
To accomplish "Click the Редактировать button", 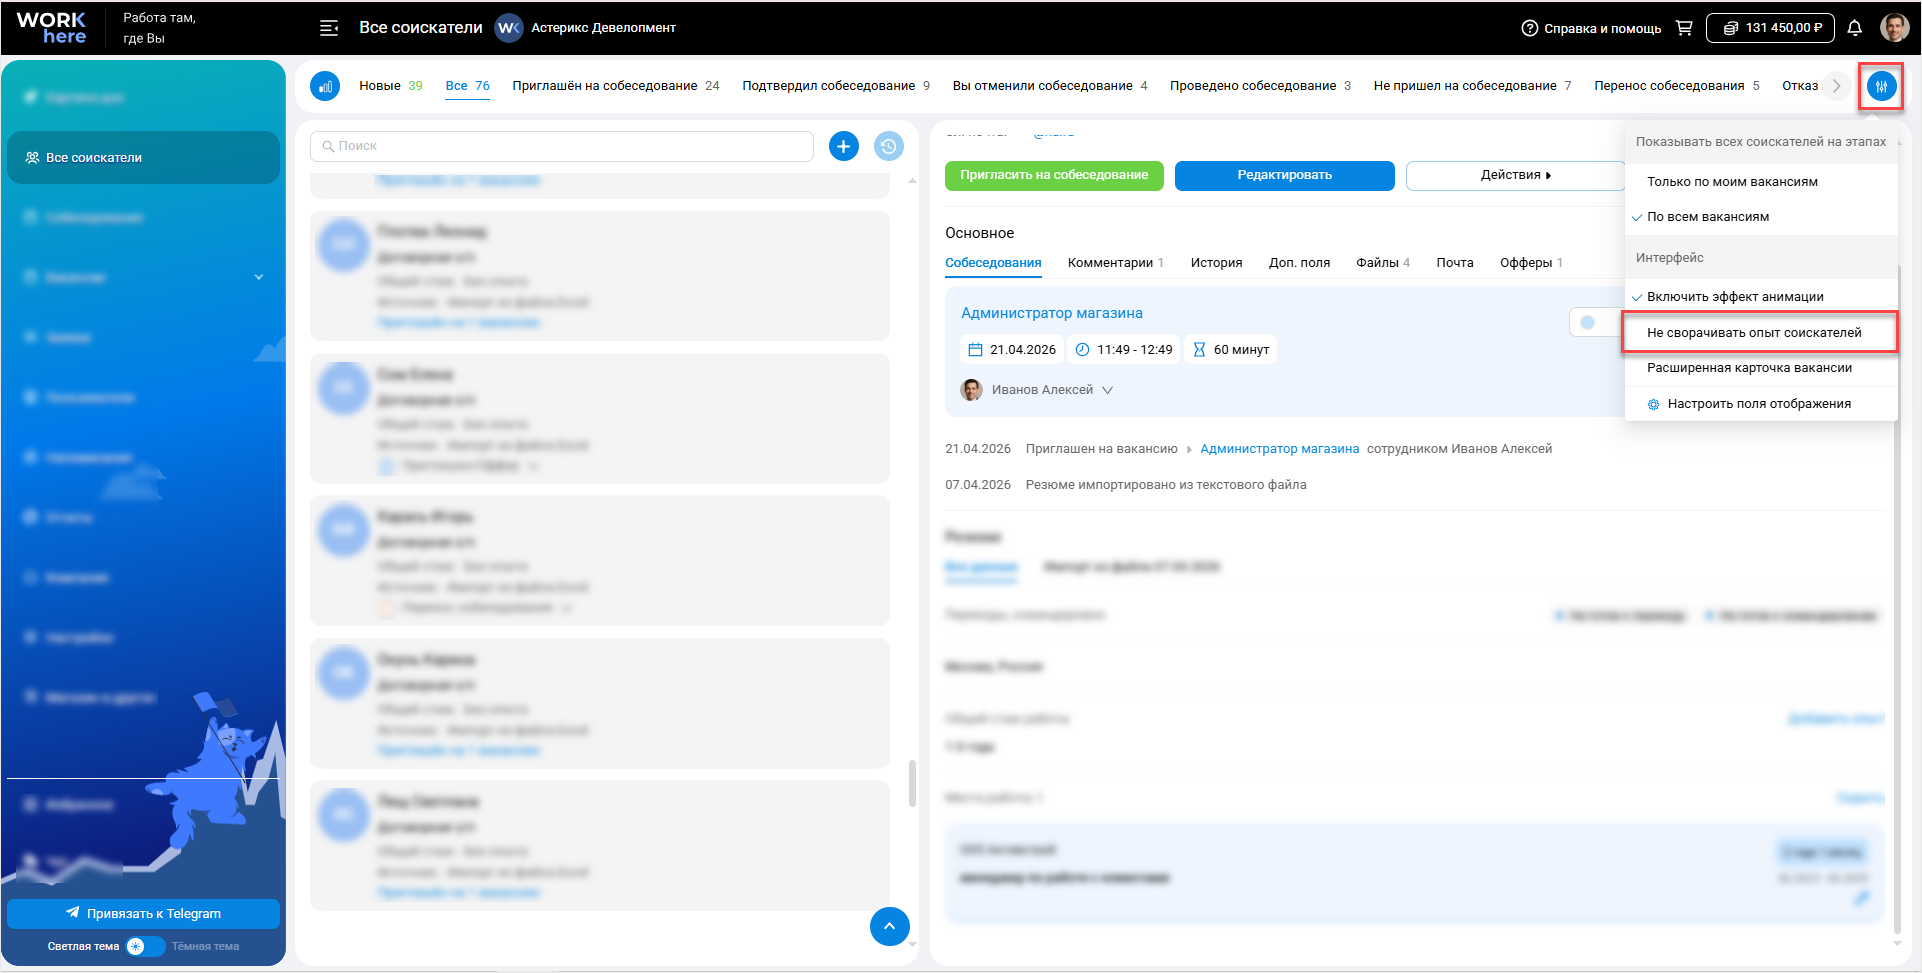I will pos(1285,175).
